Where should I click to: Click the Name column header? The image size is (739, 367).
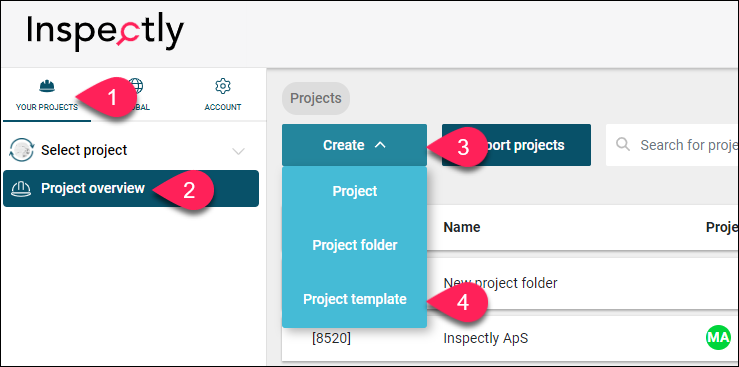461,228
